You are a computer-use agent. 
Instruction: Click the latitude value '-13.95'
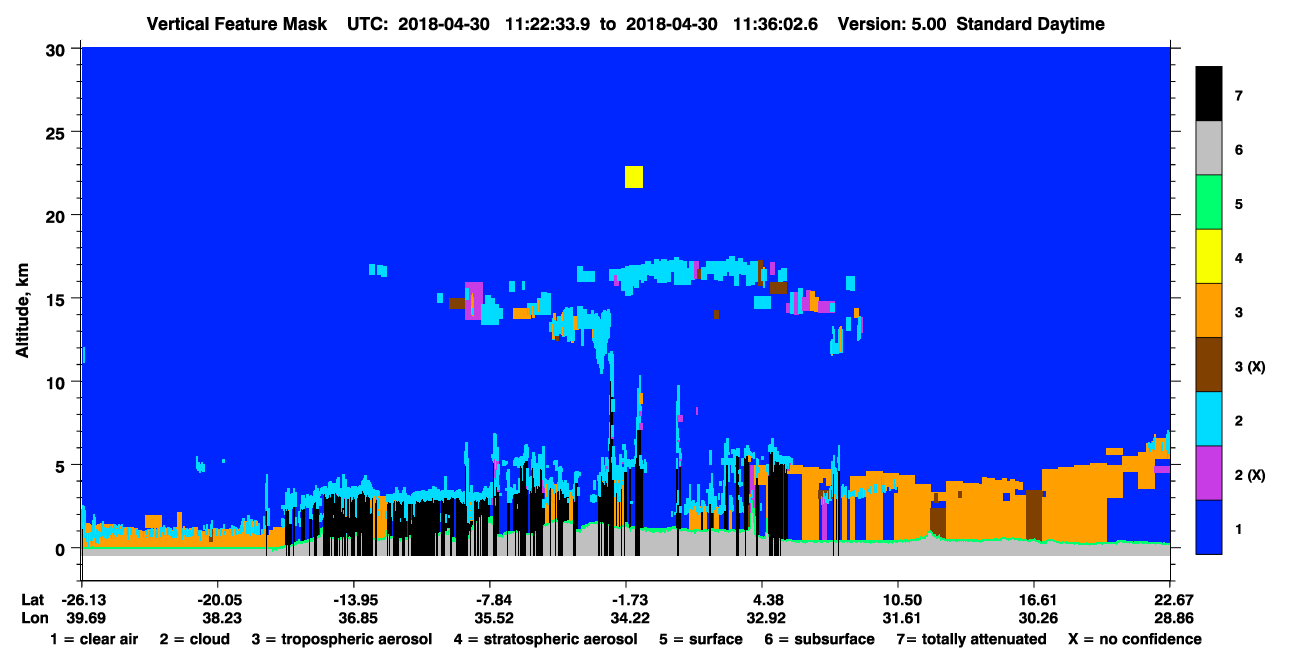coord(354,600)
